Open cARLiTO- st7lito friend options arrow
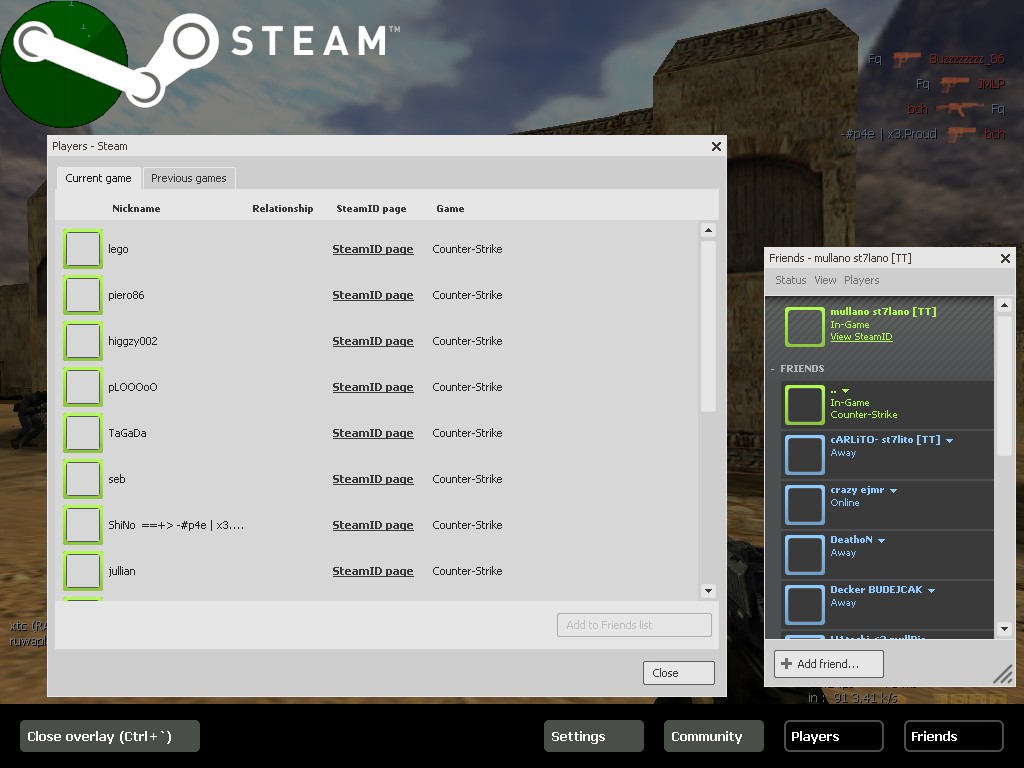 tap(950, 441)
